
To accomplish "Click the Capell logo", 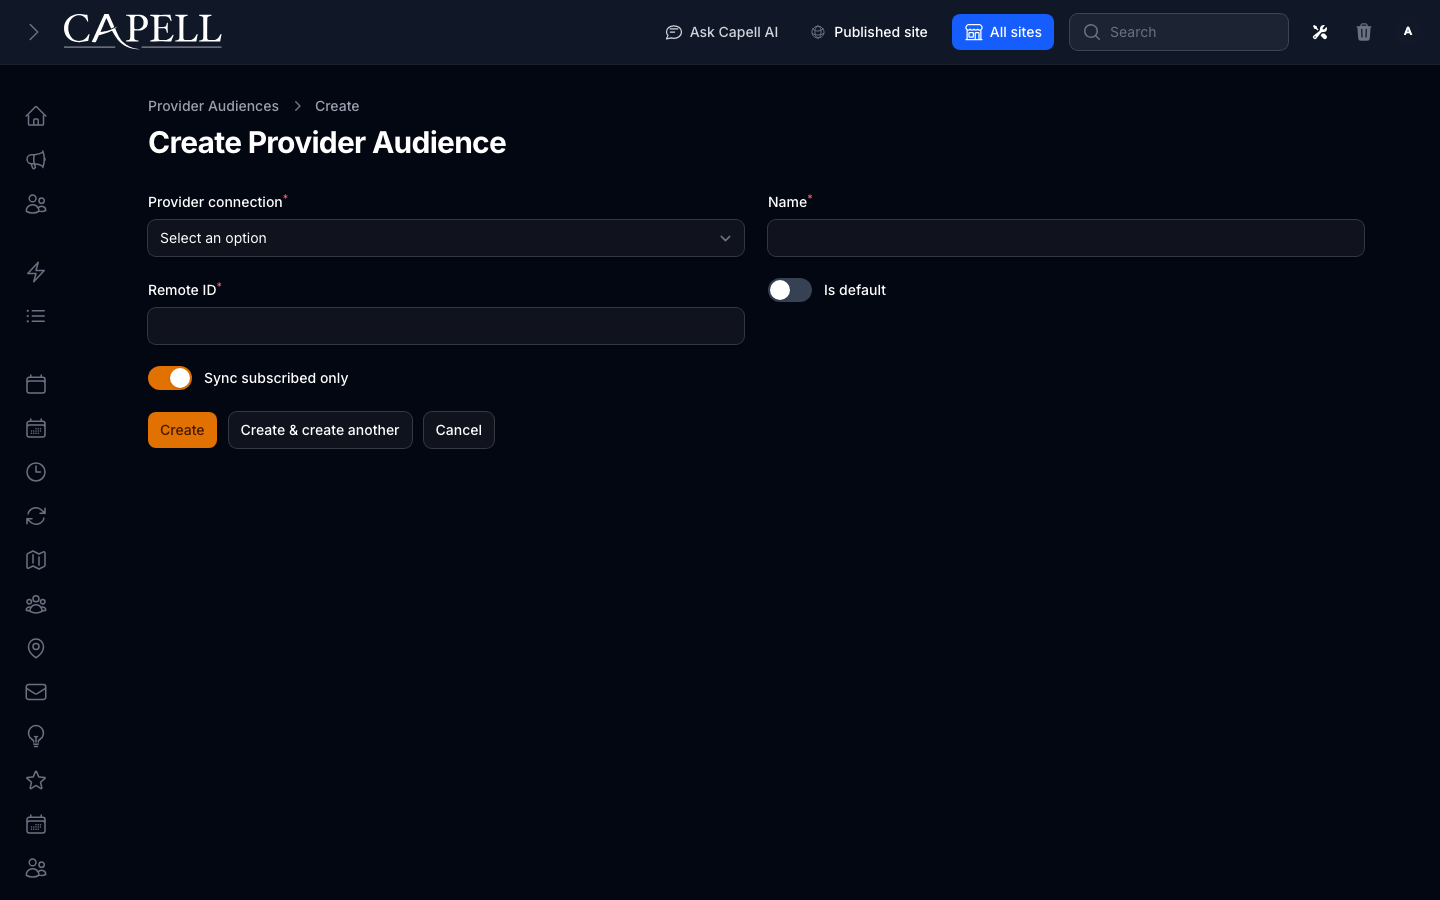I will [x=142, y=31].
